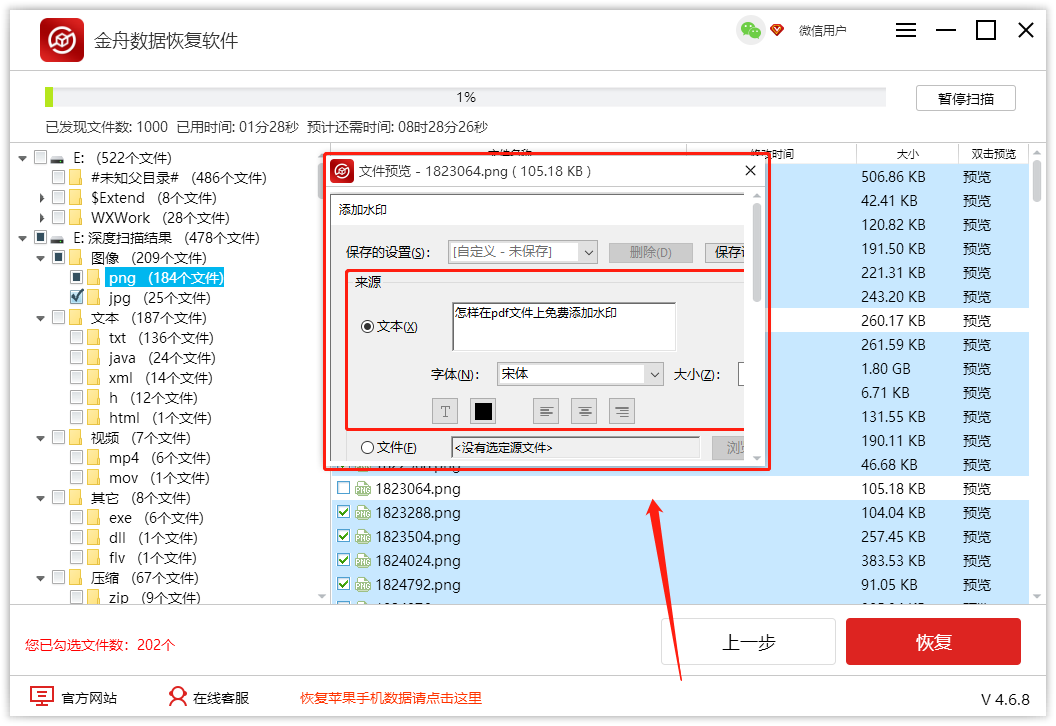Click the 删除(D) button
The image size is (1056, 726).
(651, 252)
